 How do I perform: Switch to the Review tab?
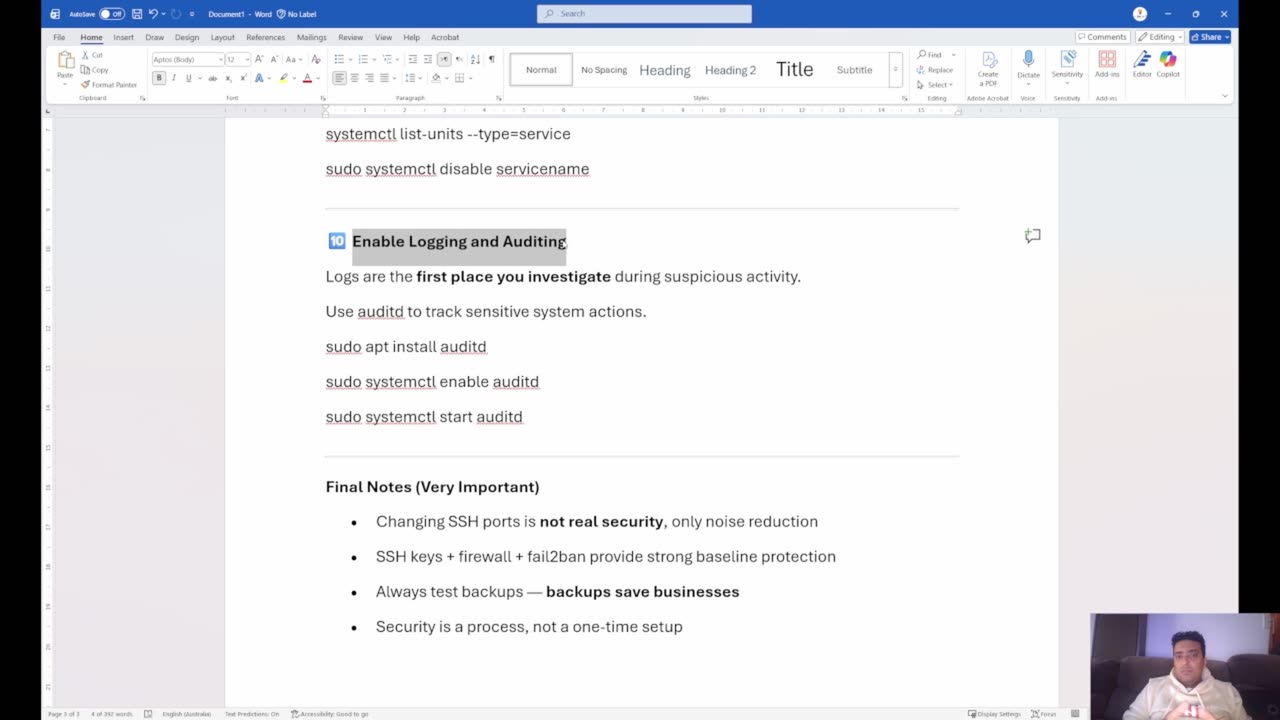[x=350, y=37]
